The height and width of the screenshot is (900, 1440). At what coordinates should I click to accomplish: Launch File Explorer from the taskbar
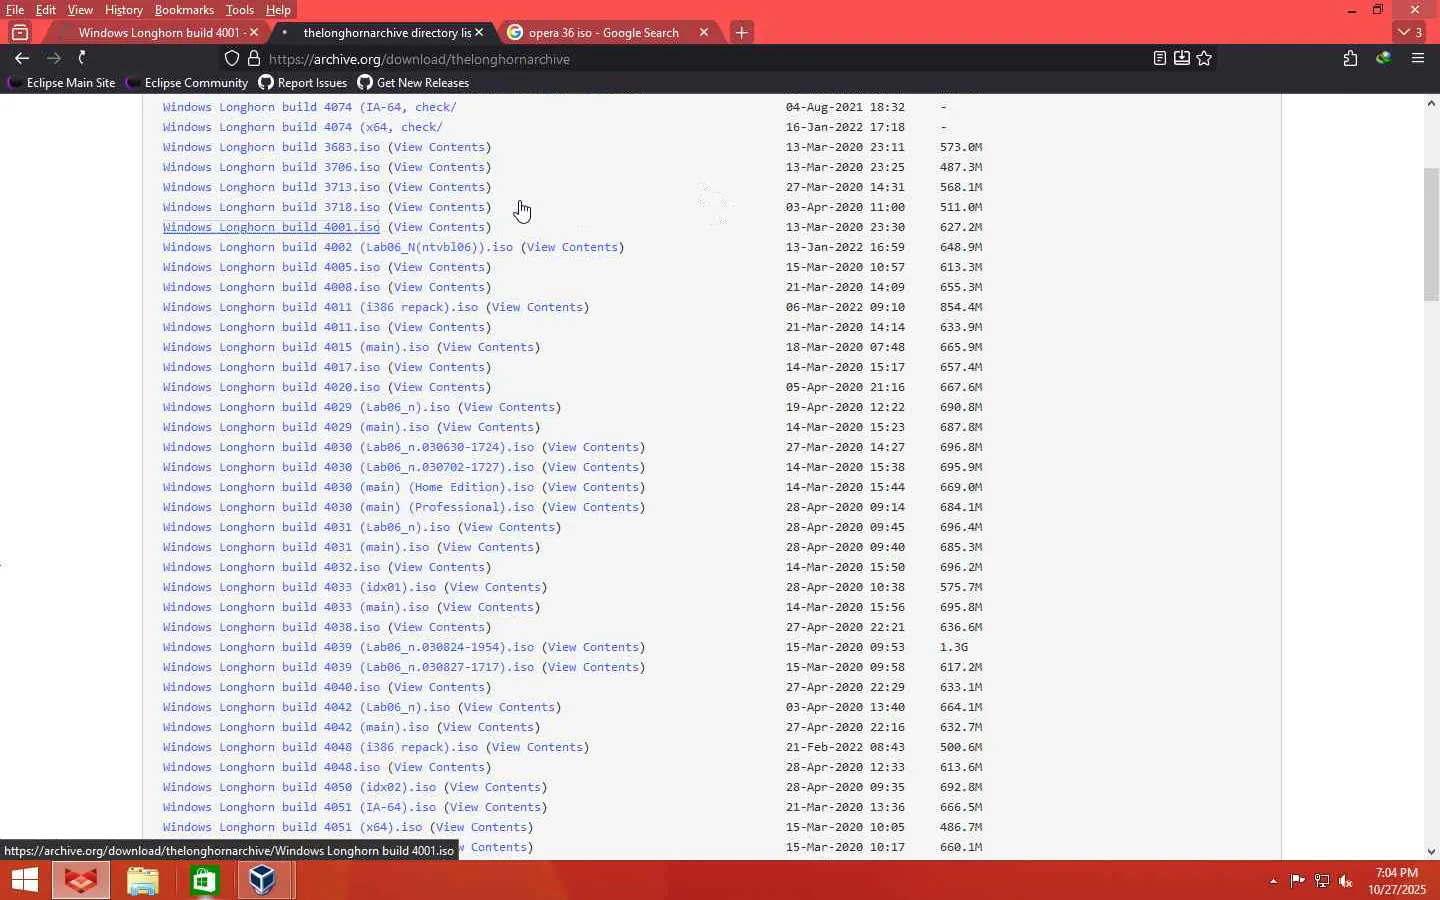(x=143, y=880)
